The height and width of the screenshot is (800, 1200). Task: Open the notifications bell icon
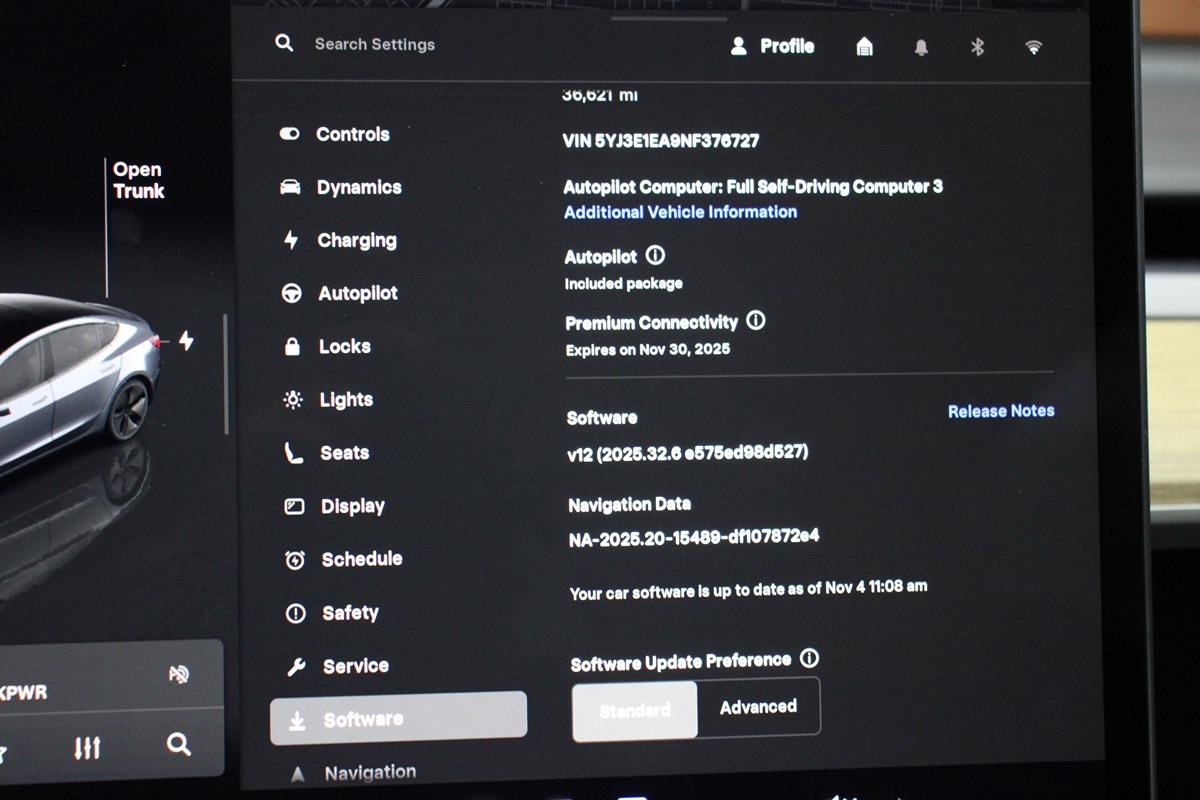click(921, 47)
